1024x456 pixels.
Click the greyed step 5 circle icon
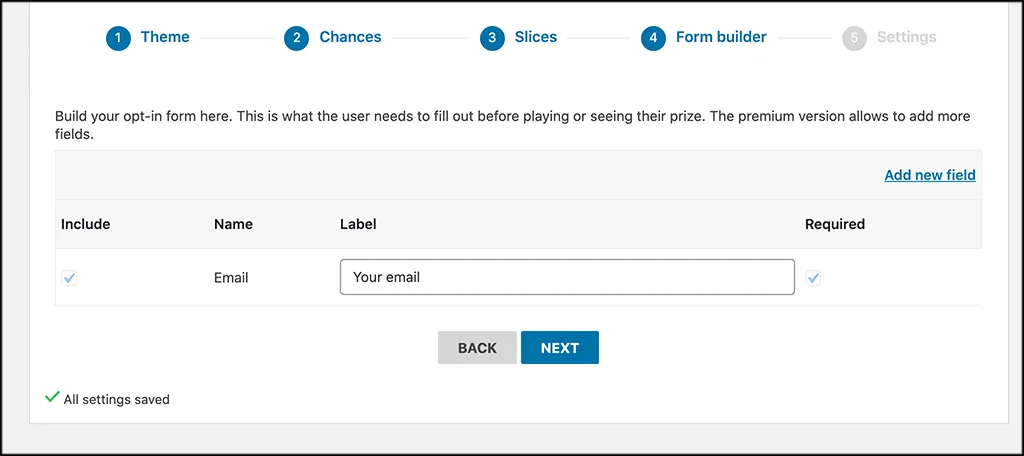(854, 38)
